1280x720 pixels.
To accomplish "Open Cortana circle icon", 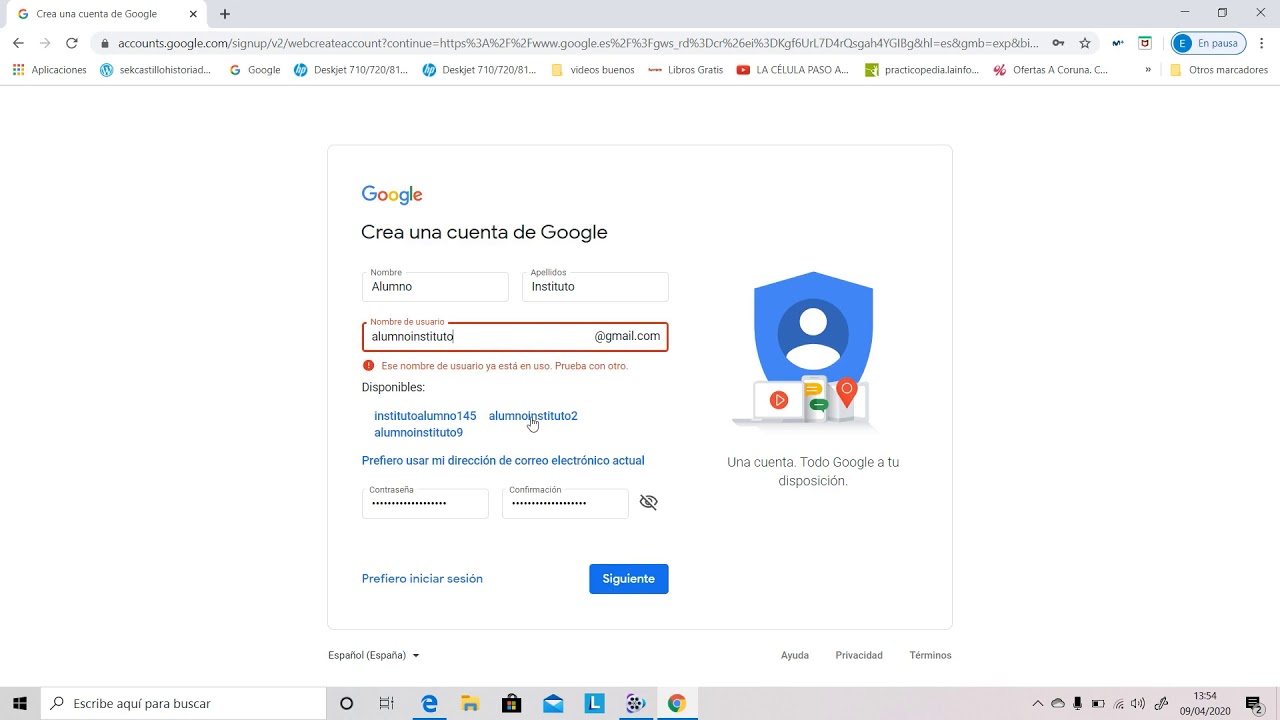I will (346, 704).
